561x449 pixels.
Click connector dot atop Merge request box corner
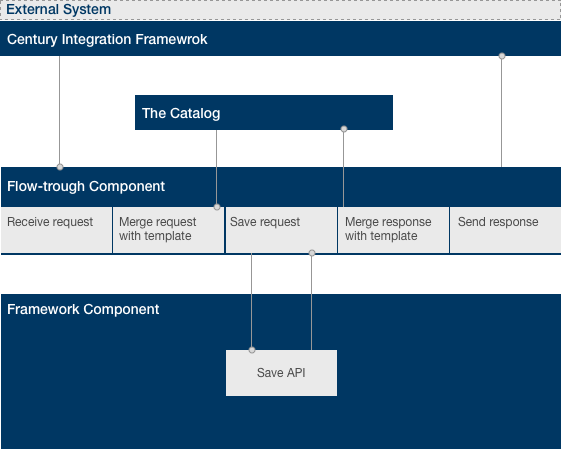click(217, 207)
